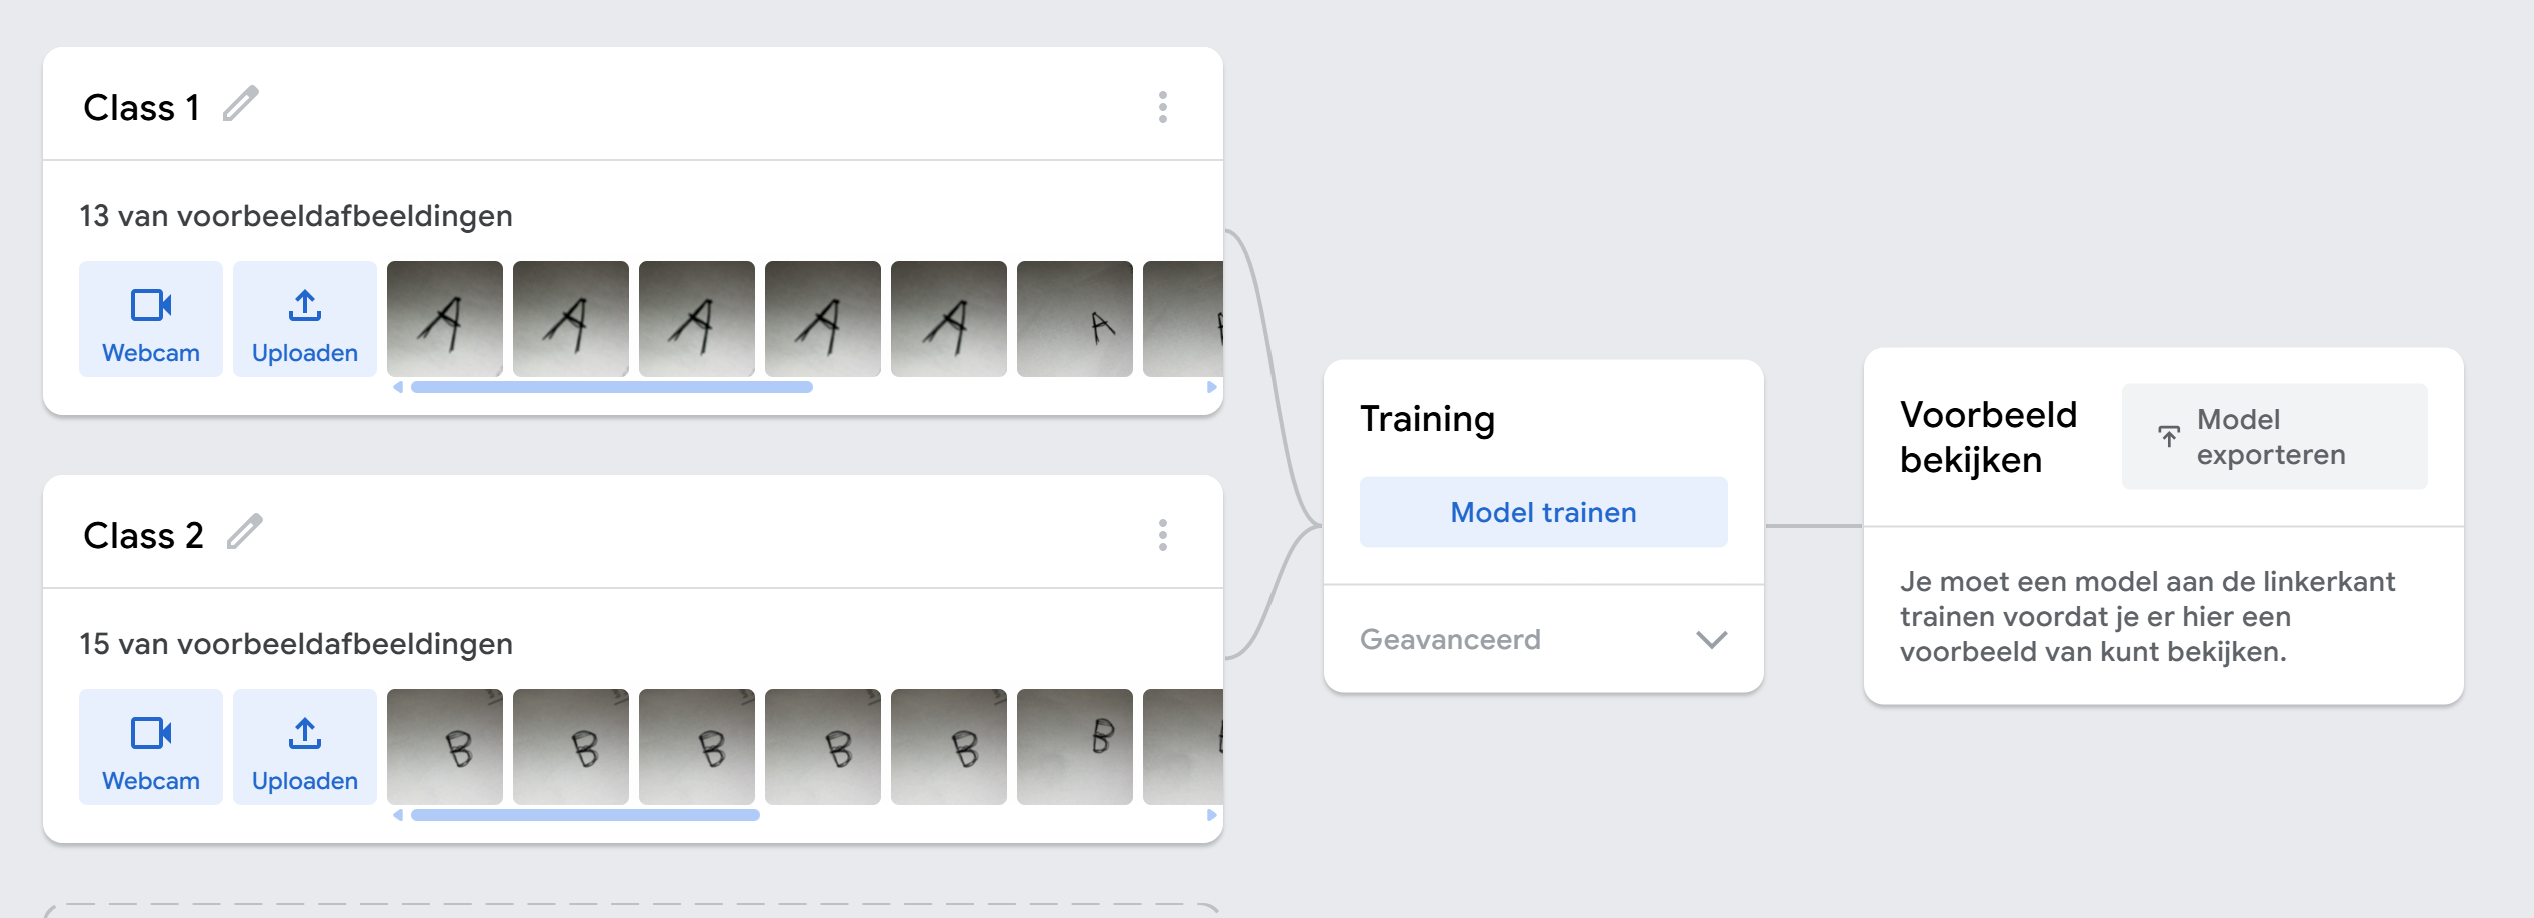This screenshot has width=2534, height=918.
Task: Expand the Geavanceerd training options
Action: pos(1450,639)
